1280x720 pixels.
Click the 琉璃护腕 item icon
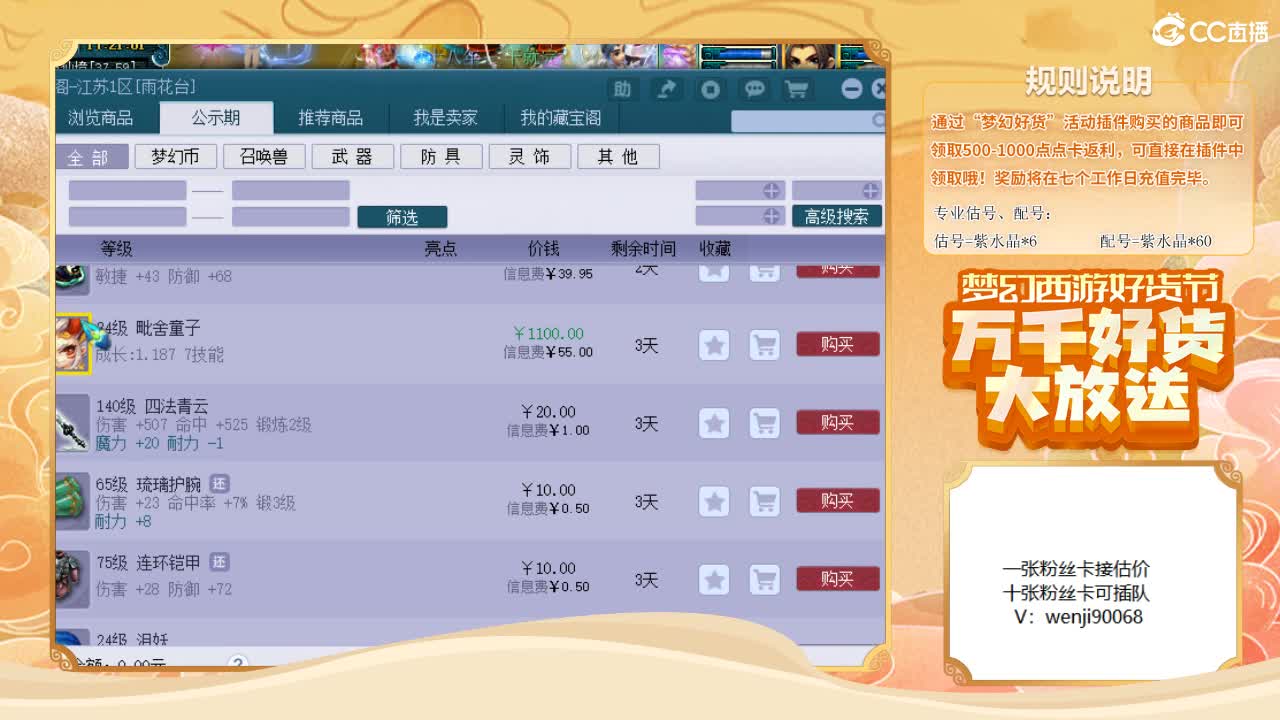click(73, 500)
